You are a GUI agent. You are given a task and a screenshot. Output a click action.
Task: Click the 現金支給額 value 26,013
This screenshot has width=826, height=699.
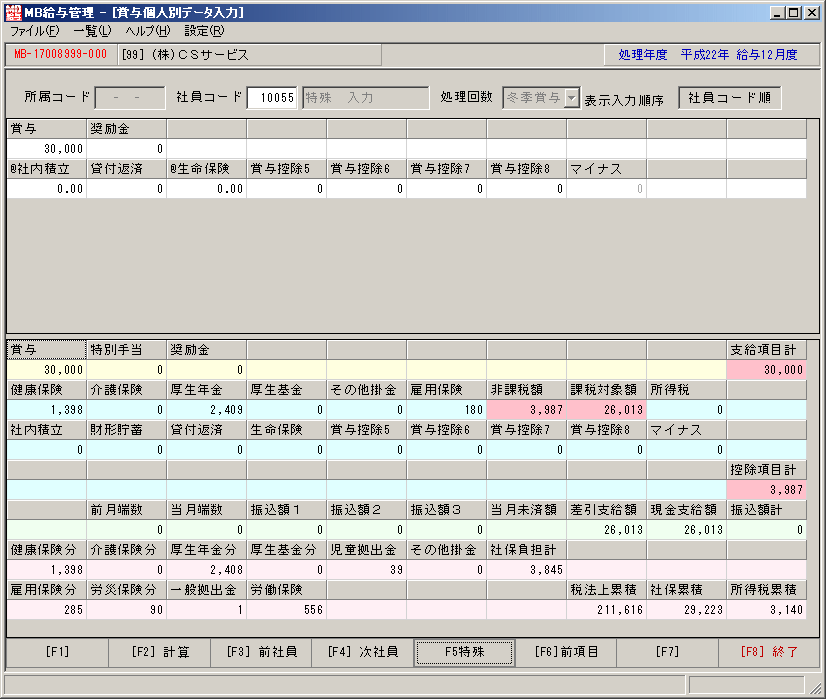click(687, 530)
